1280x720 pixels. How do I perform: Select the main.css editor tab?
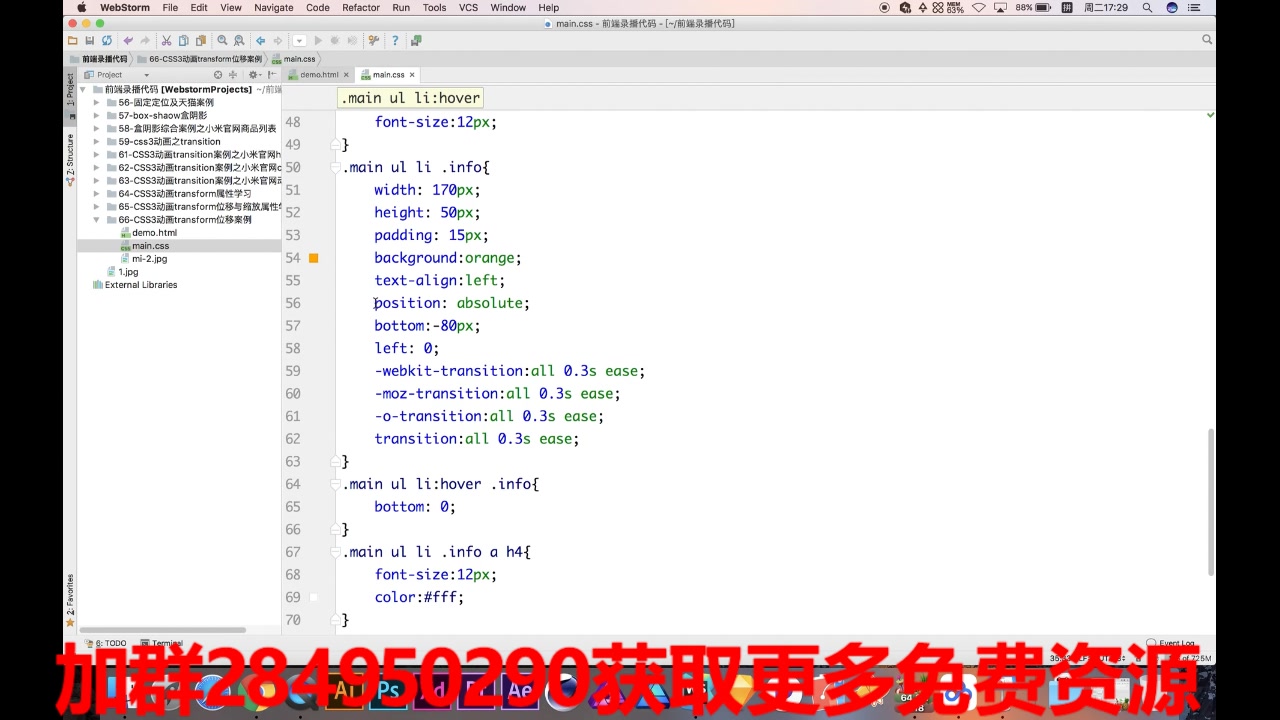388,75
